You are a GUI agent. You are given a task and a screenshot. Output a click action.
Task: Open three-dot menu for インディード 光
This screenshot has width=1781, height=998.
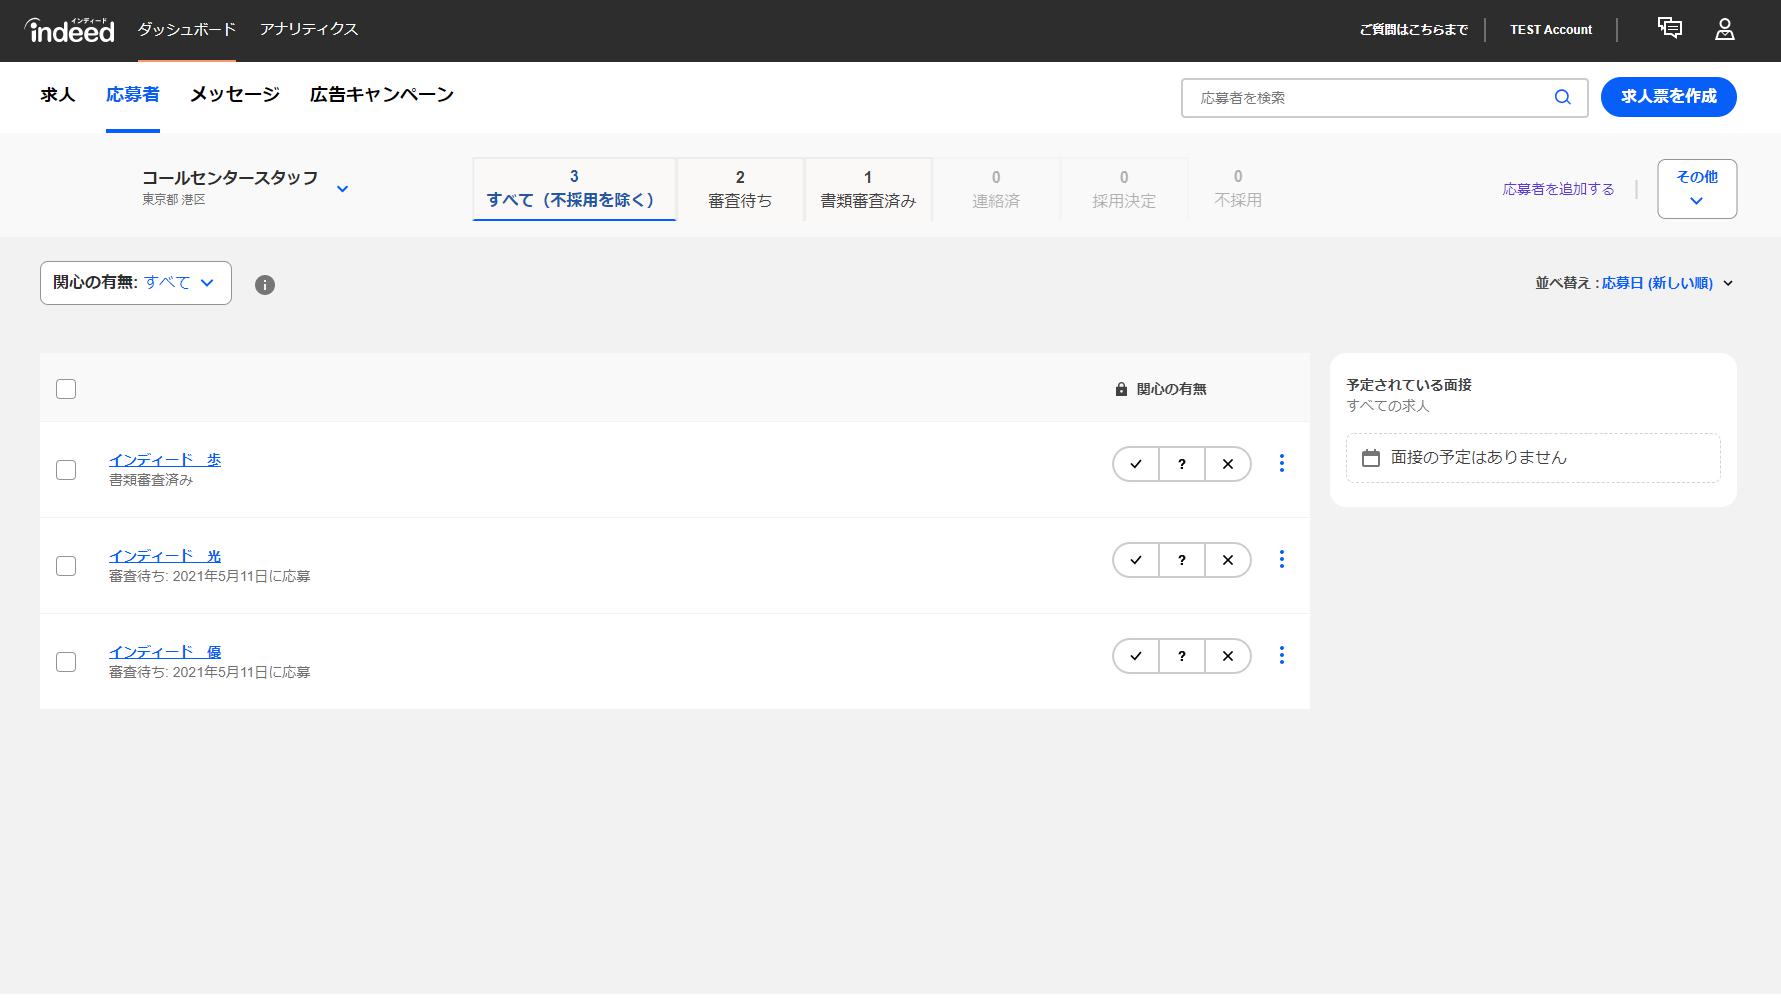click(x=1281, y=559)
